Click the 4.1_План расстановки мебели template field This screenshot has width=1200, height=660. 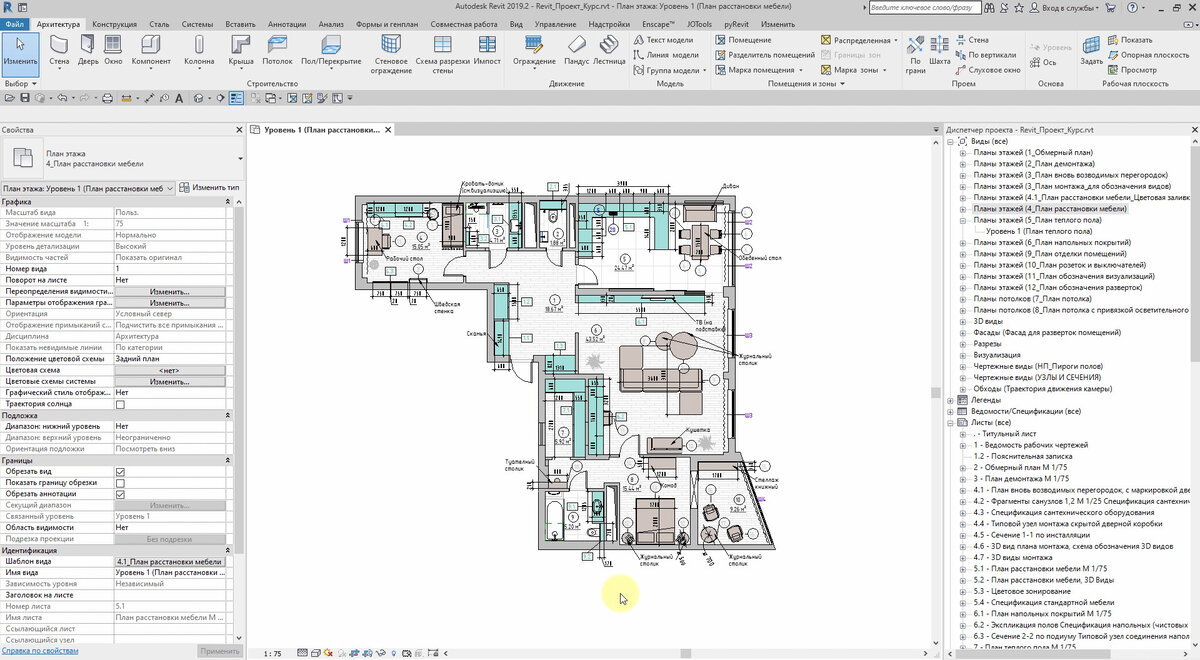pyautogui.click(x=170, y=562)
